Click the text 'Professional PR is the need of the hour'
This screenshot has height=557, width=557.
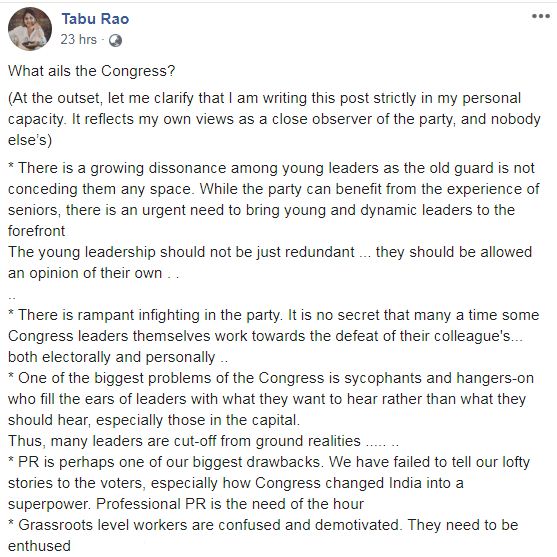[230, 504]
